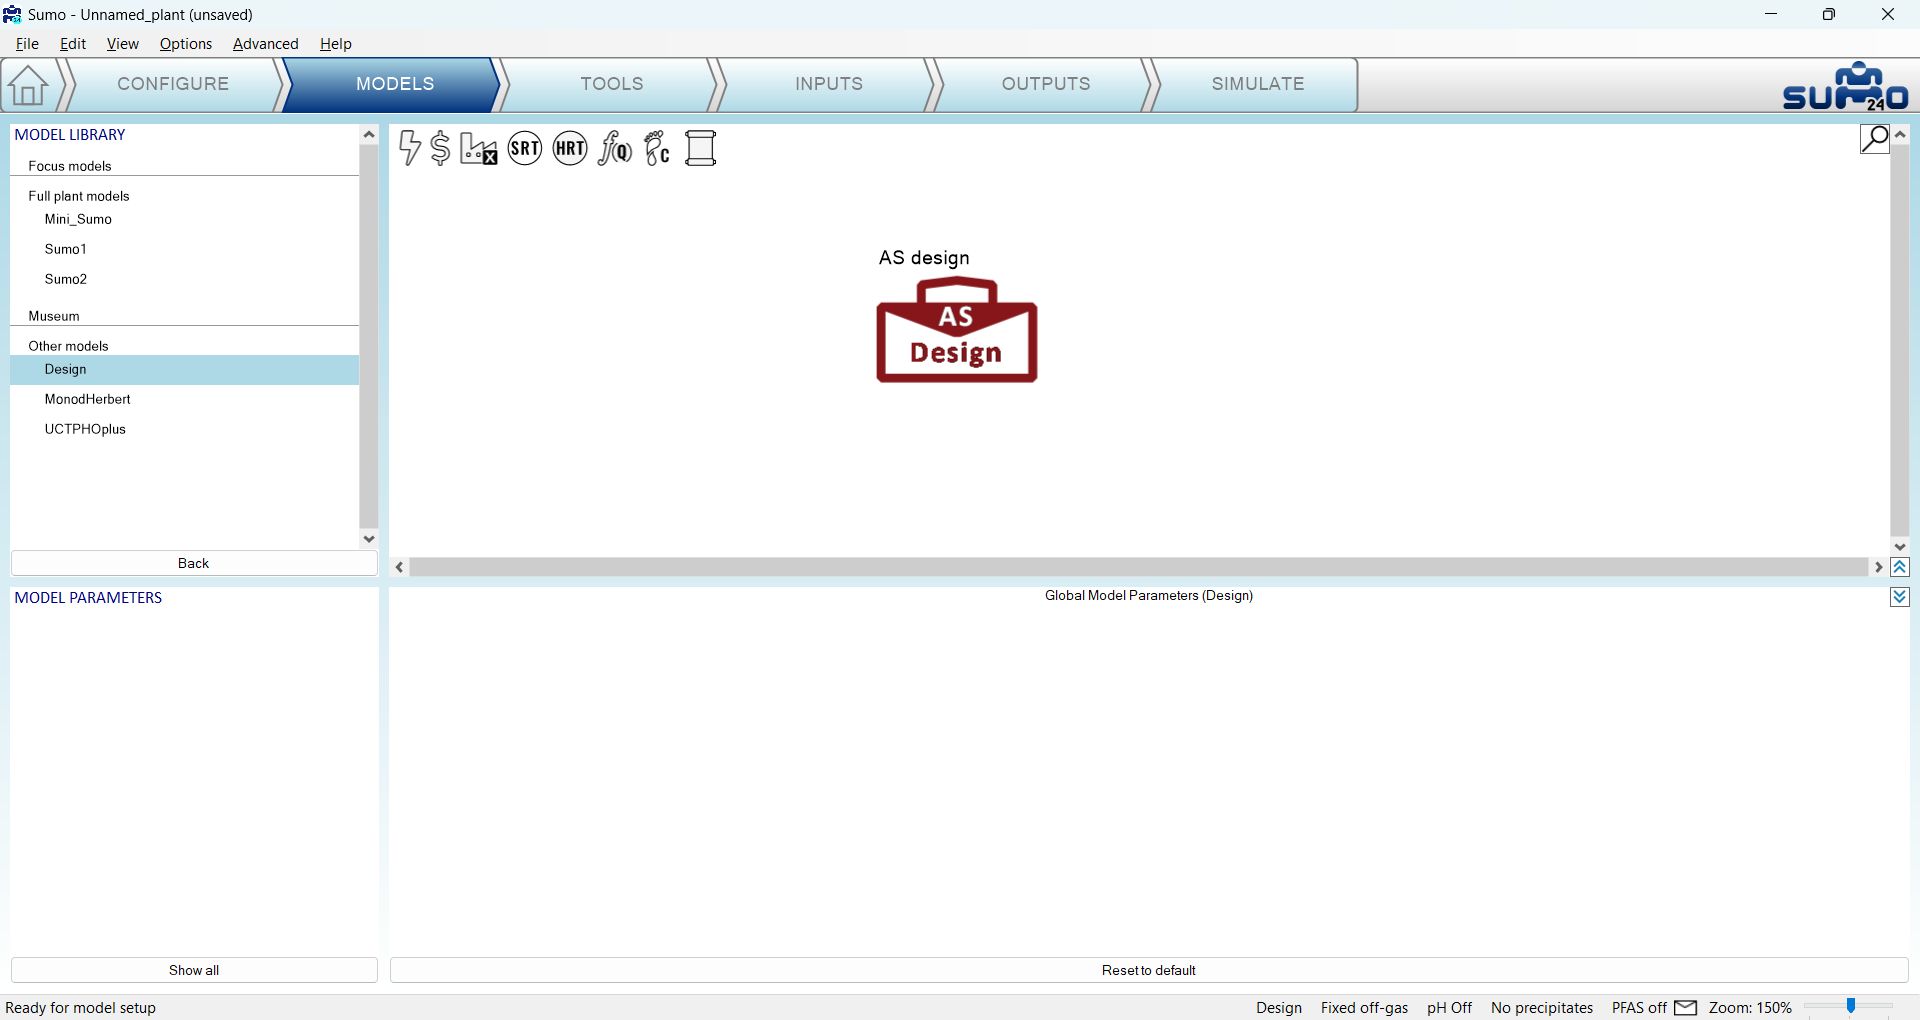Click the Zoom: 150% label
Image resolution: width=1920 pixels, height=1020 pixels.
(1750, 1008)
